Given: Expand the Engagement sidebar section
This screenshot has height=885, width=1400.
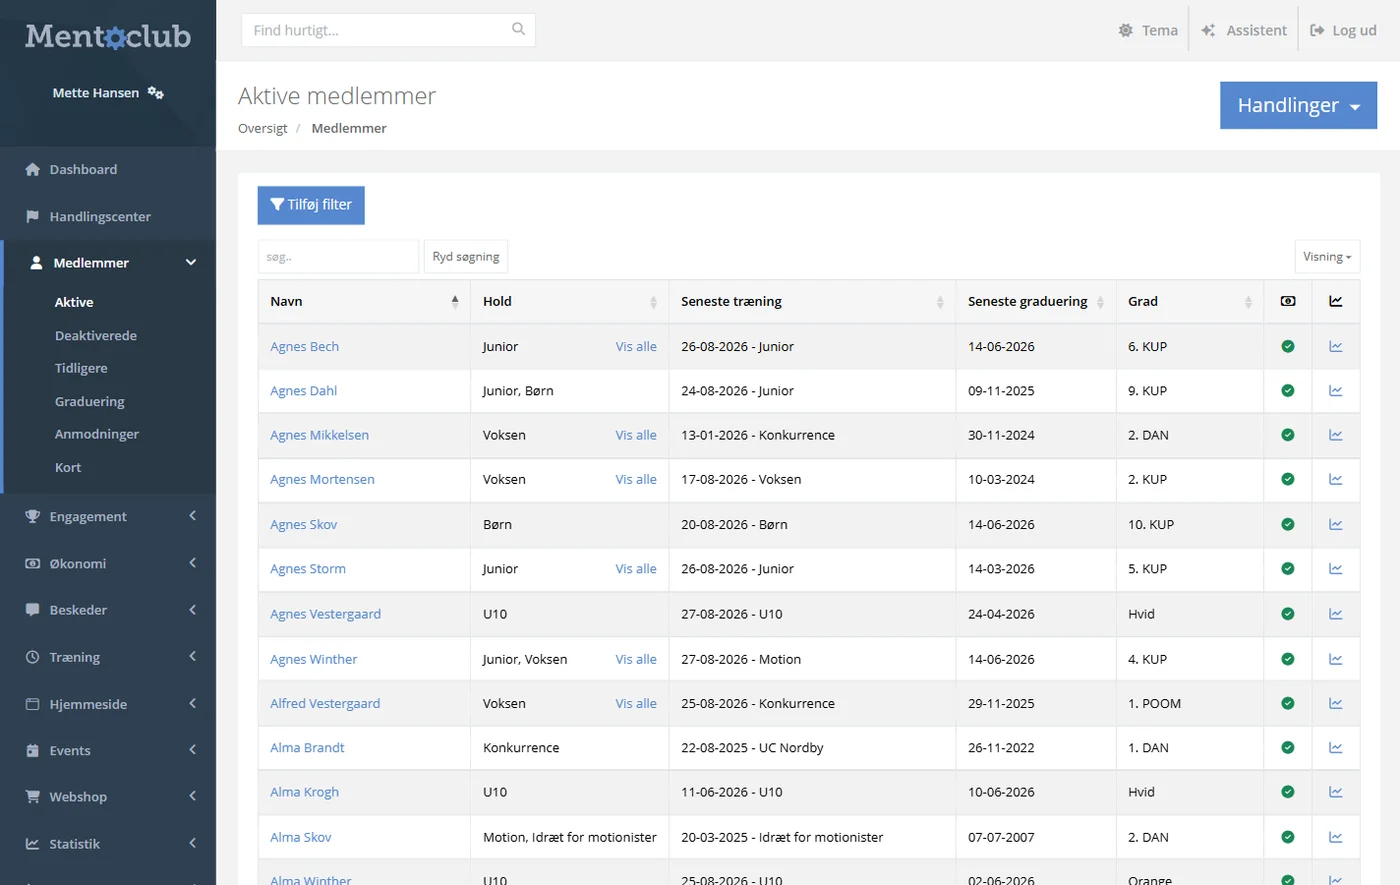Looking at the screenshot, I should coord(108,516).
